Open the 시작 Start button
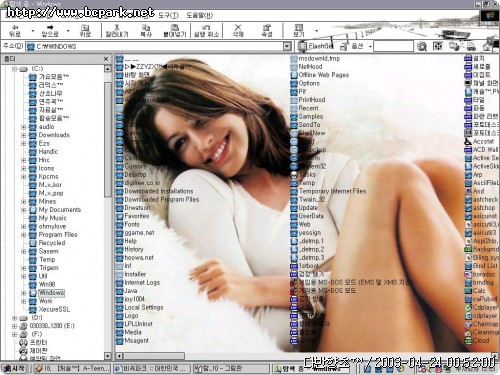The height and width of the screenshot is (375, 500). click(x=14, y=369)
